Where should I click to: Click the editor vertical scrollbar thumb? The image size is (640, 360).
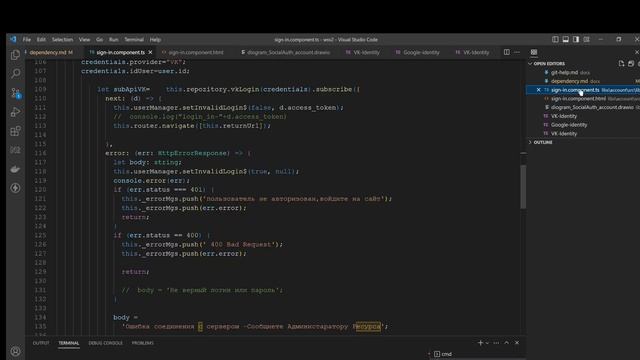[x=523, y=186]
